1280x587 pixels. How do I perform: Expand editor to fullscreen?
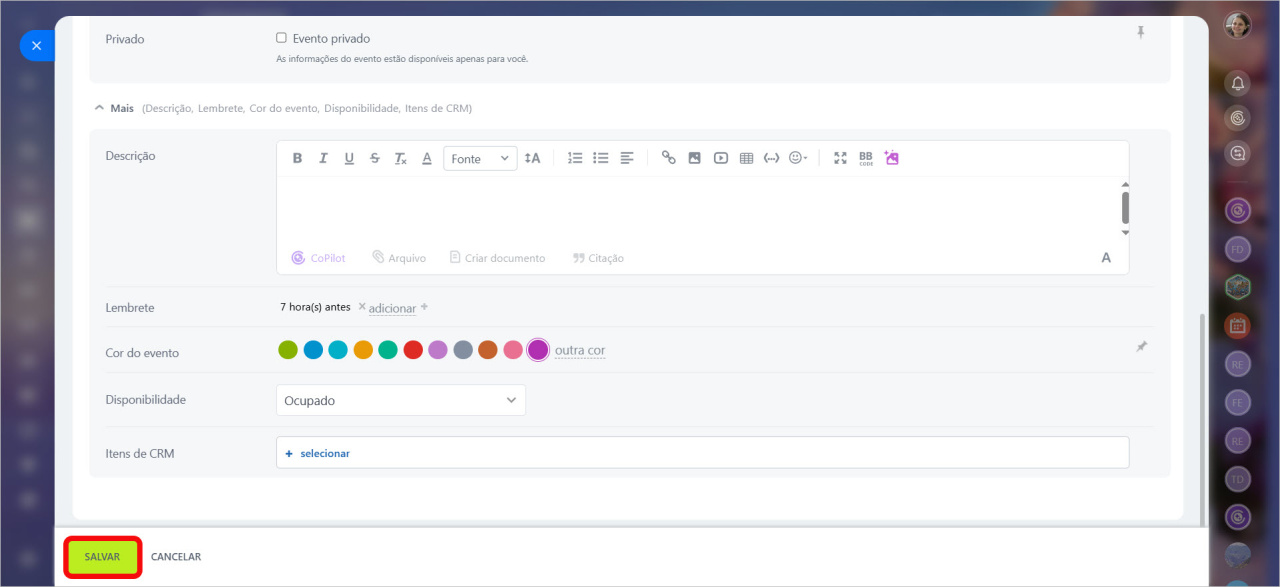click(x=840, y=158)
